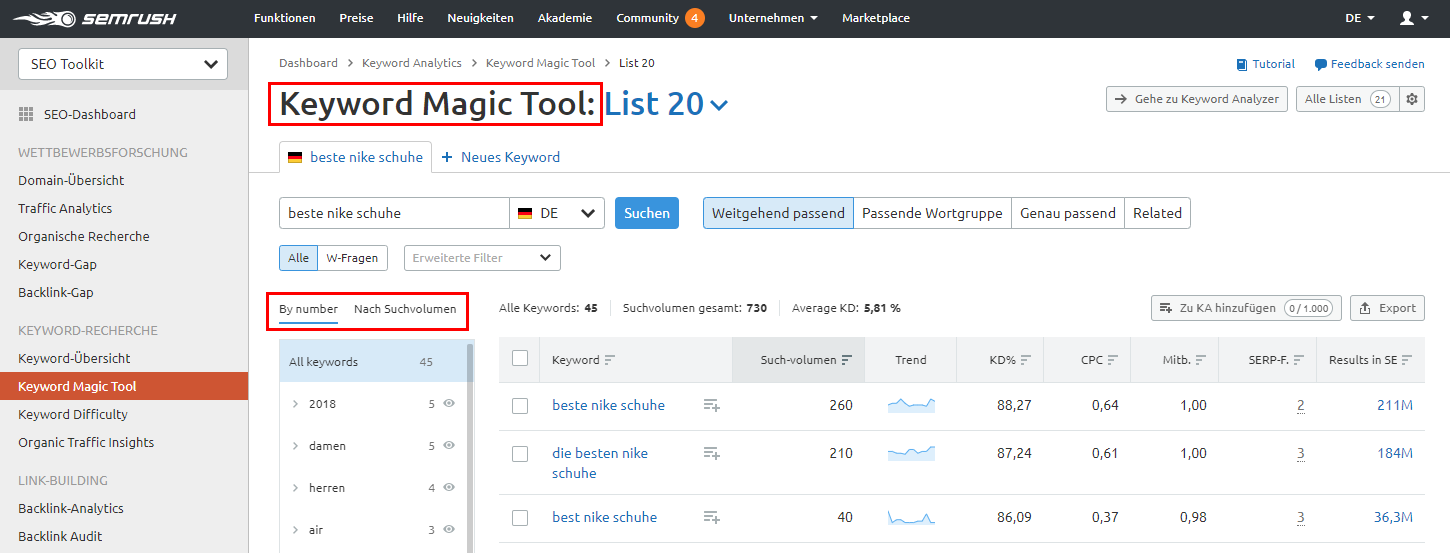Click the SEO-Dashboard grid icon

[26, 114]
